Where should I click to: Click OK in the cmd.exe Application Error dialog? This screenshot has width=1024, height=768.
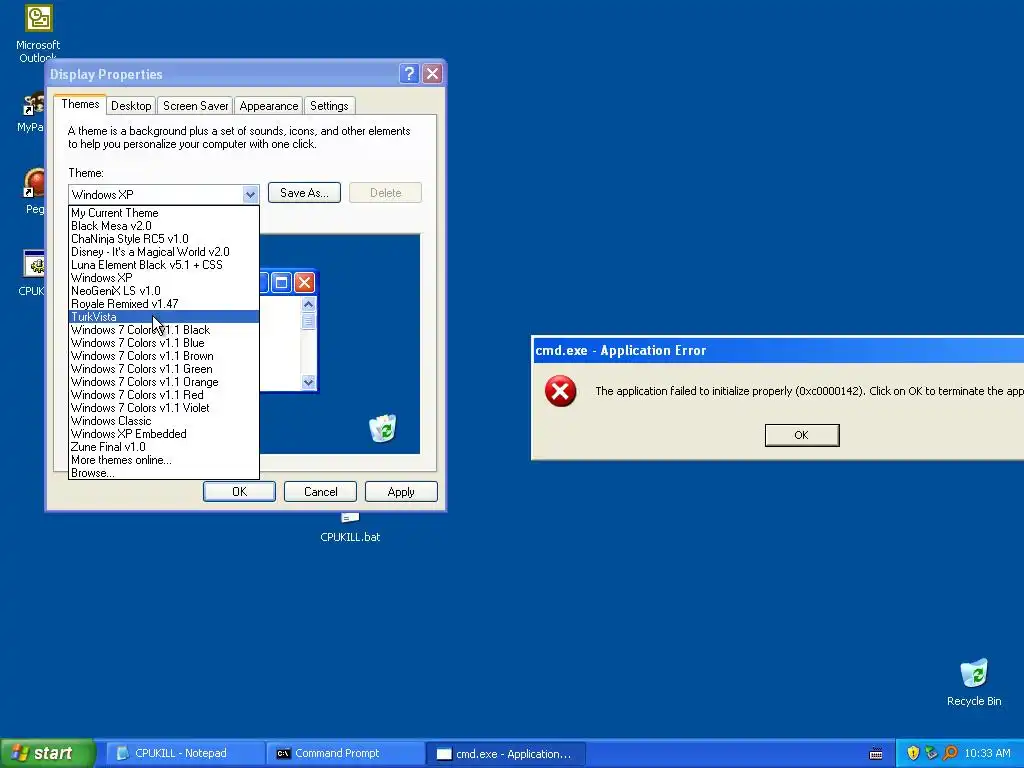[802, 435]
